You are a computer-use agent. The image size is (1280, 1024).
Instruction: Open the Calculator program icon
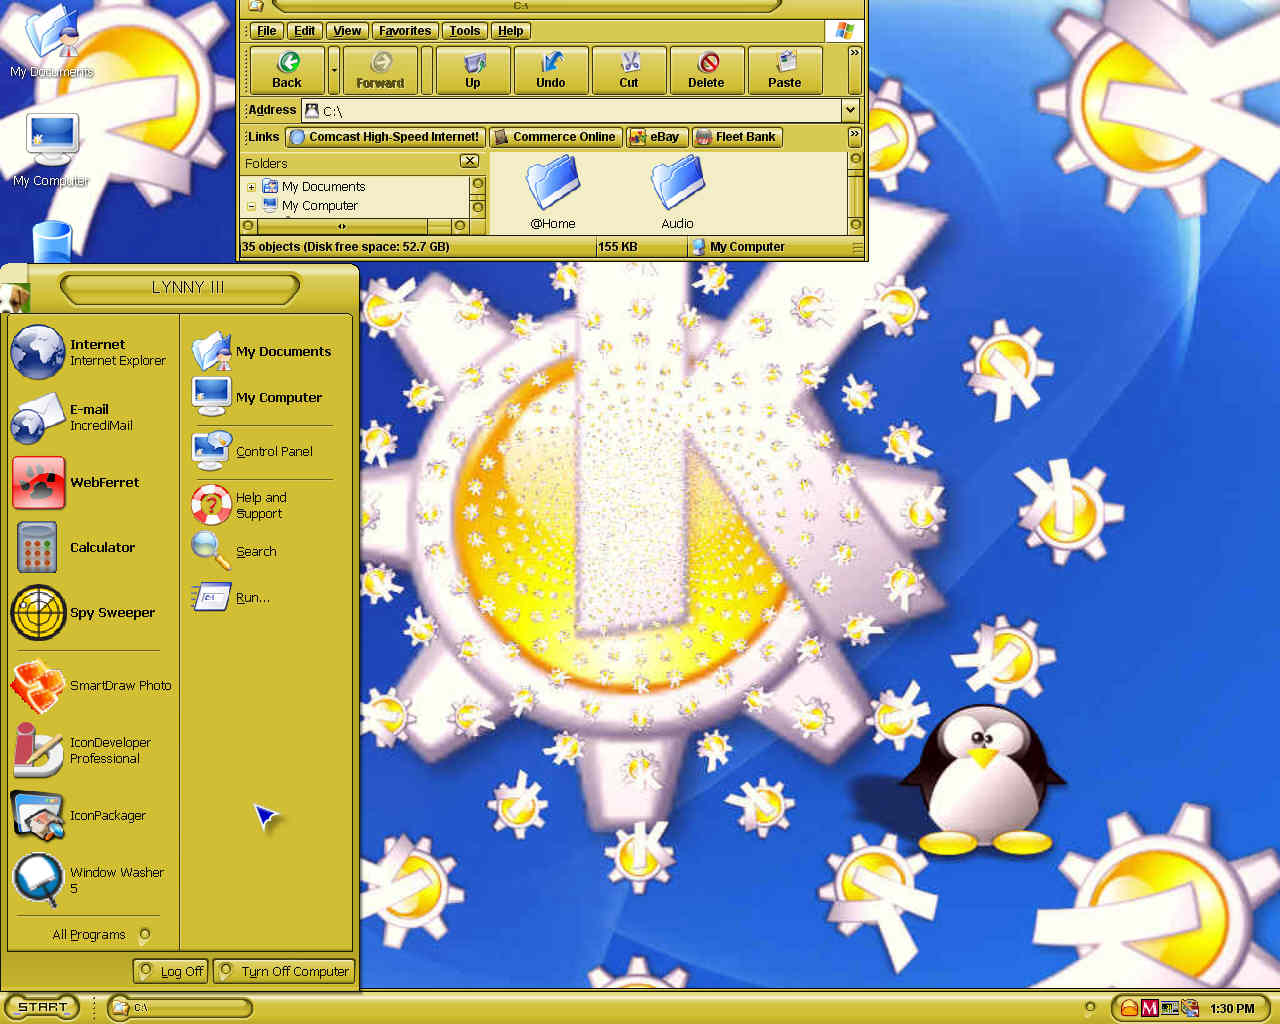click(38, 547)
